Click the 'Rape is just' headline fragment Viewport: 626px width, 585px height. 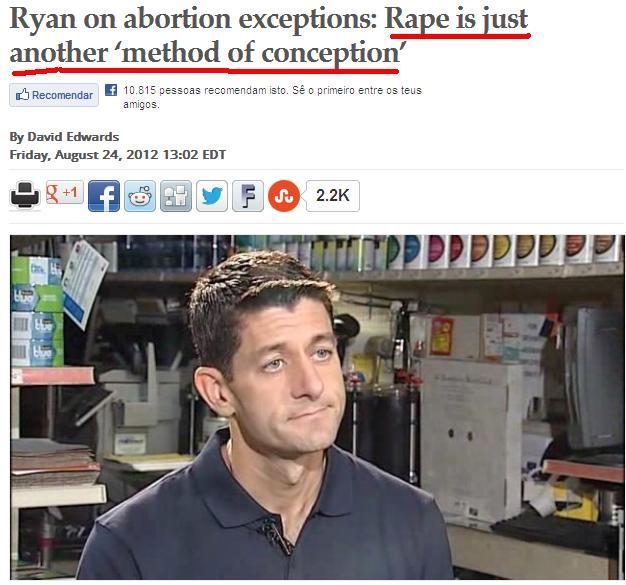[x=456, y=19]
